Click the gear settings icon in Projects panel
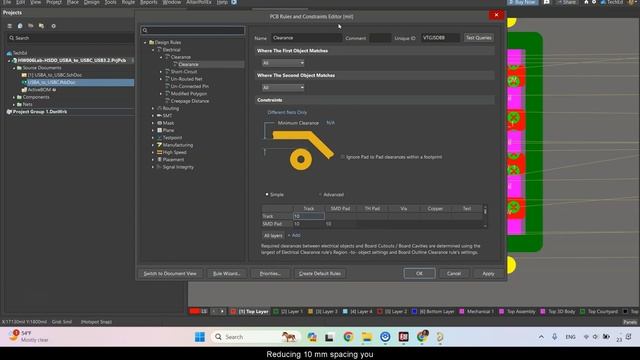This screenshot has height=360, width=640. point(53,26)
